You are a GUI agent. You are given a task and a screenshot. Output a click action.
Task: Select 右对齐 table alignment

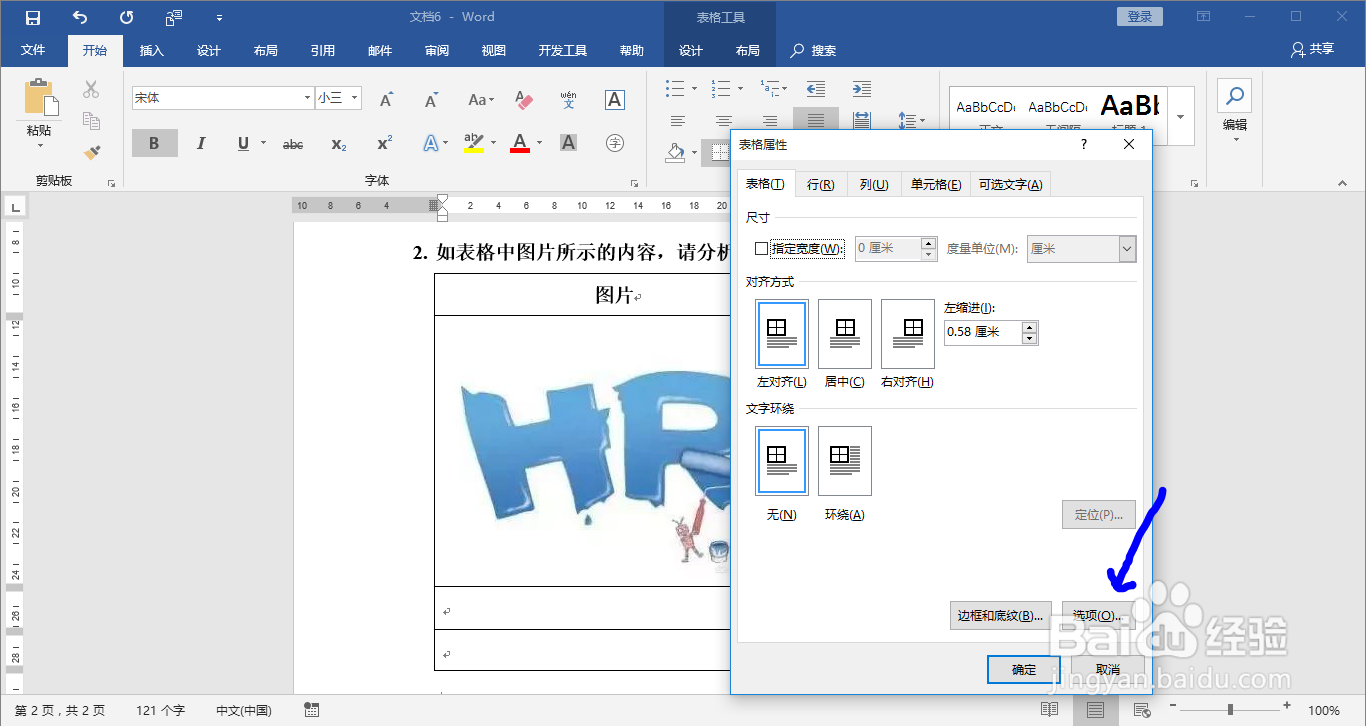coord(908,333)
